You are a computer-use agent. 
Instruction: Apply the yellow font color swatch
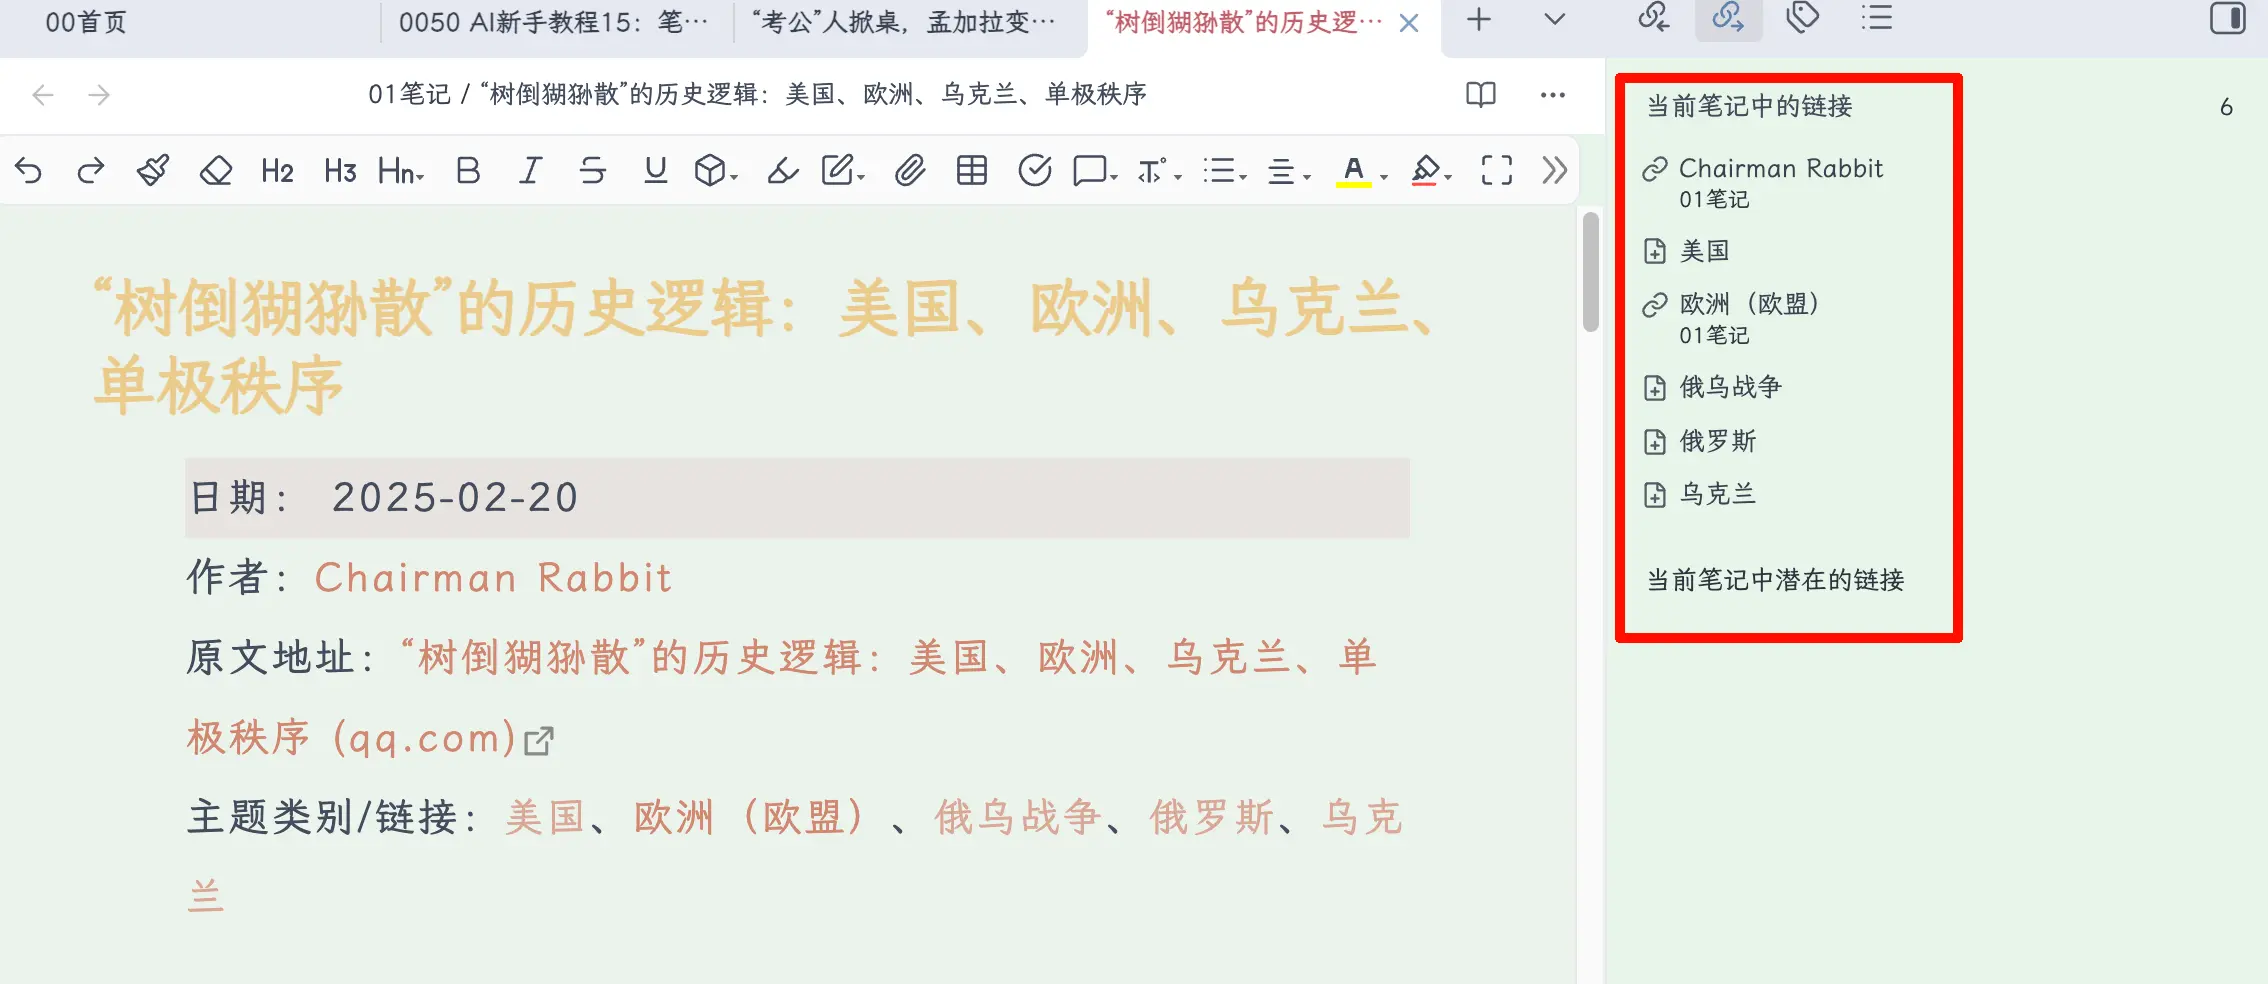(1353, 171)
